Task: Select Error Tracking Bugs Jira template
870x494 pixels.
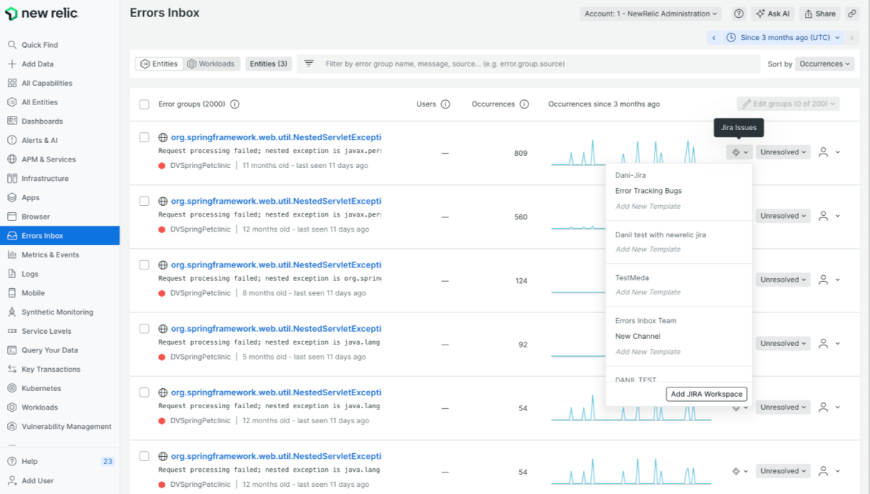Action: pyautogui.click(x=648, y=190)
